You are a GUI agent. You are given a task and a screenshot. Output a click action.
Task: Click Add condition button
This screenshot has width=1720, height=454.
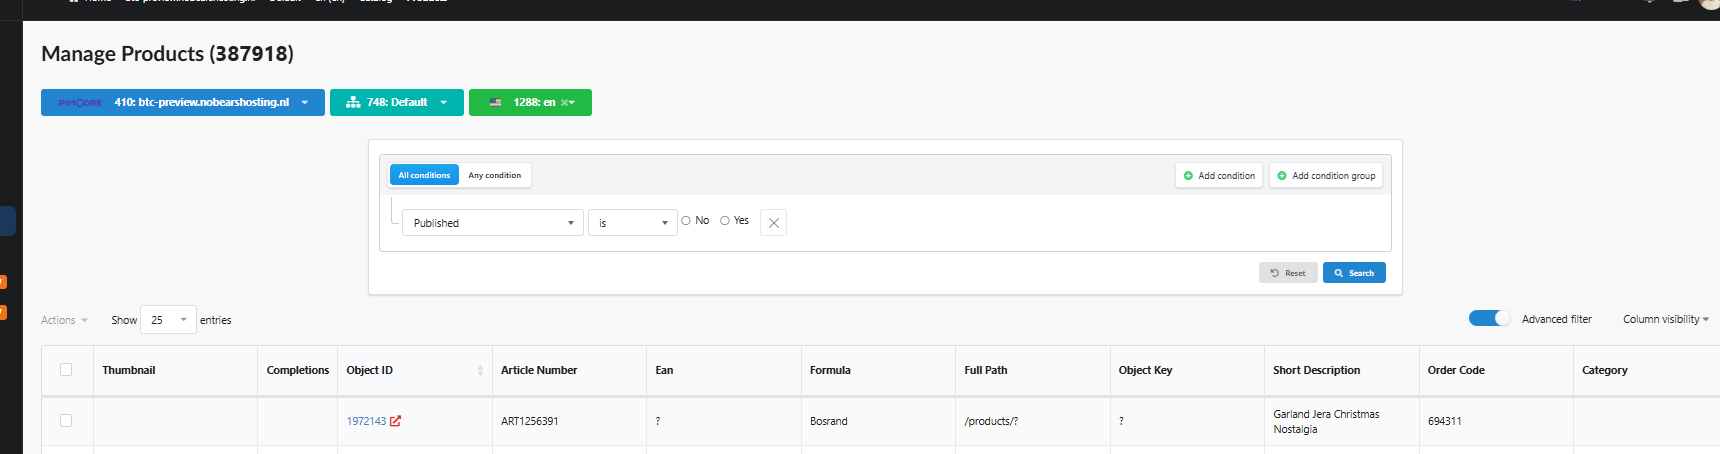tap(1219, 175)
